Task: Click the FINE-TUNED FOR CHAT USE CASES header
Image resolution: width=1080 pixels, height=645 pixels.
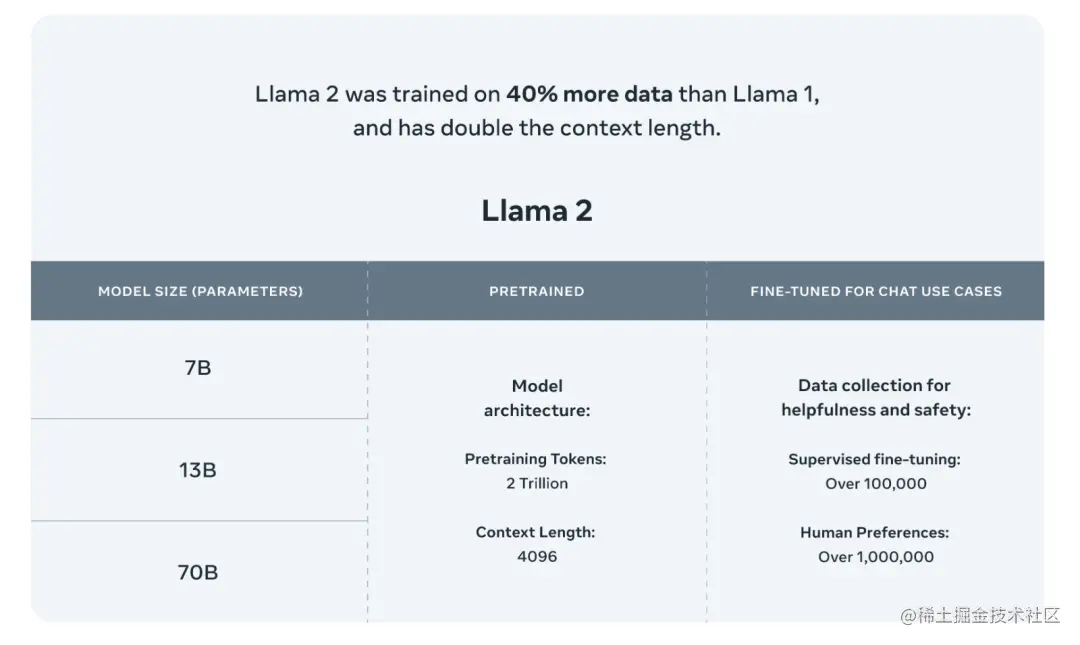Action: click(875, 291)
